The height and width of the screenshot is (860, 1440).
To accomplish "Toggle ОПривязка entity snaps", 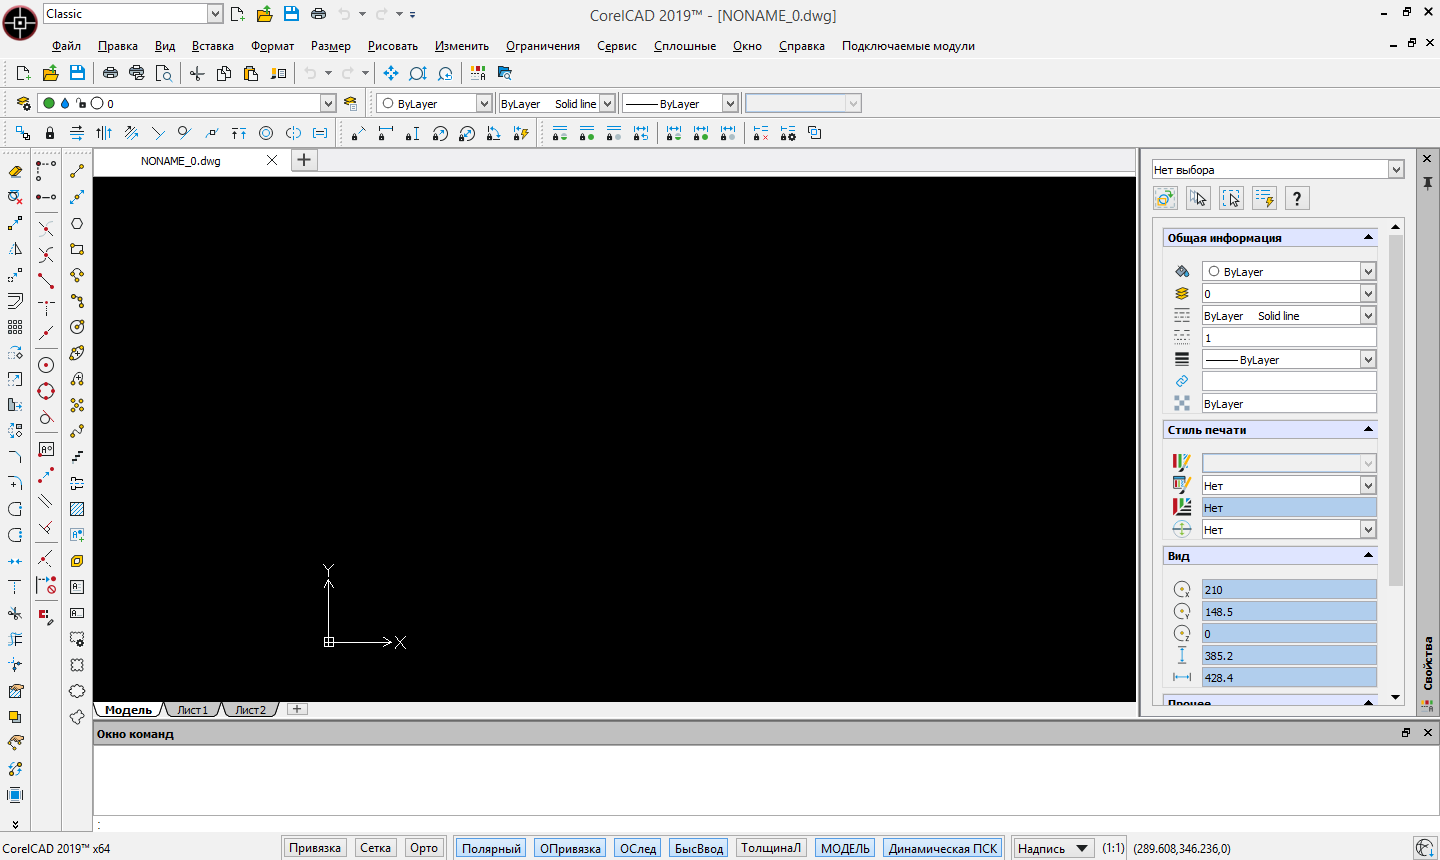I will tap(570, 848).
